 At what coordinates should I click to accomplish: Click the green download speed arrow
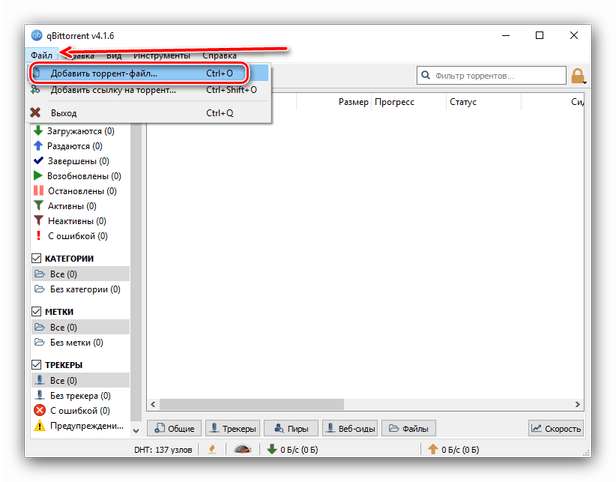point(271,450)
